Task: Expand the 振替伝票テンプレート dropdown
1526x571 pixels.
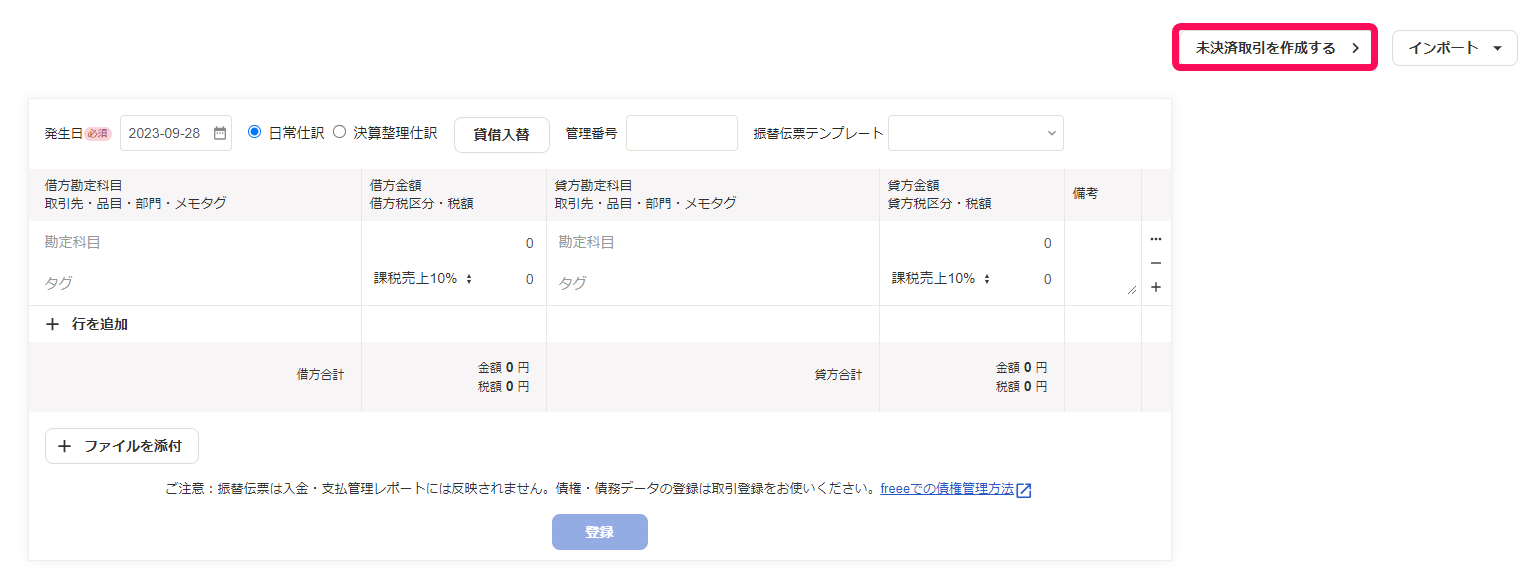Action: pos(976,133)
